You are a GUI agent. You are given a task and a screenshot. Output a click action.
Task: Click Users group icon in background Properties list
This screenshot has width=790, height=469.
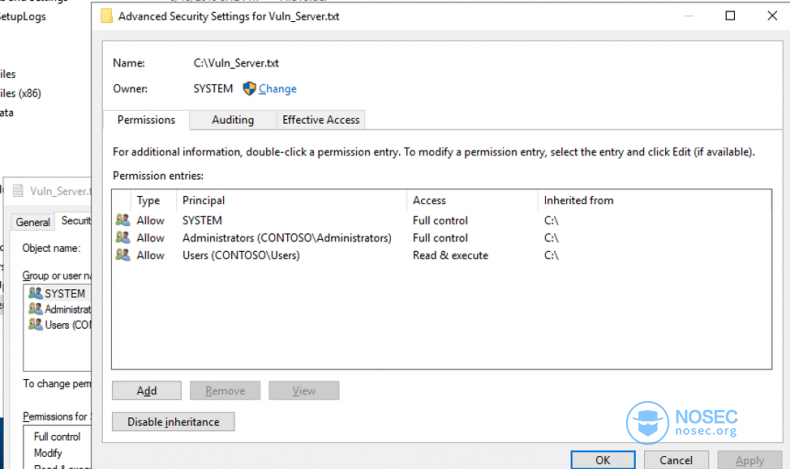click(x=35, y=324)
